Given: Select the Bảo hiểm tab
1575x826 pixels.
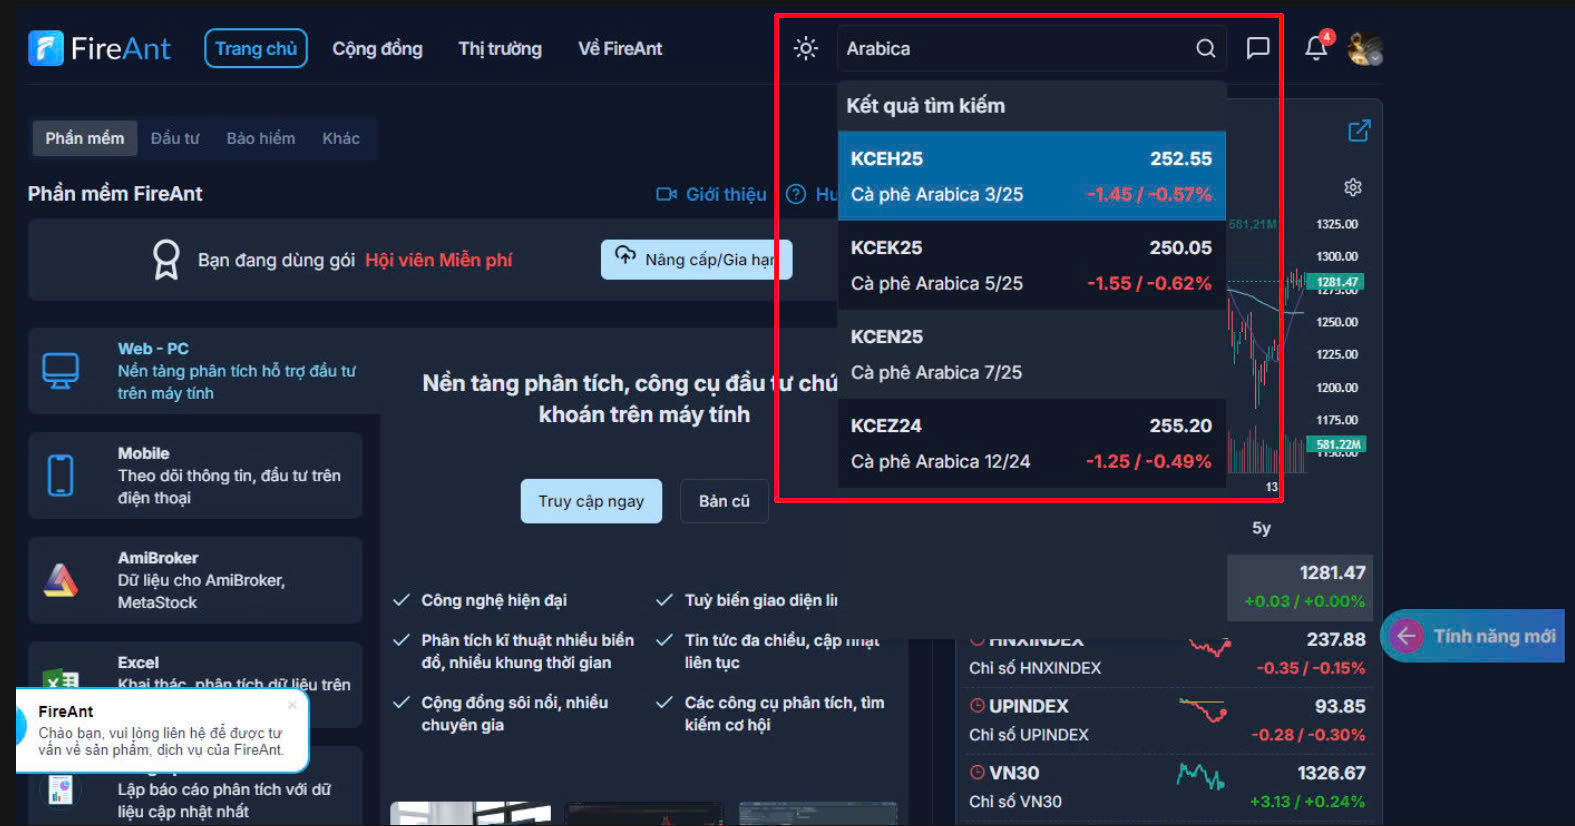Looking at the screenshot, I should 261,138.
